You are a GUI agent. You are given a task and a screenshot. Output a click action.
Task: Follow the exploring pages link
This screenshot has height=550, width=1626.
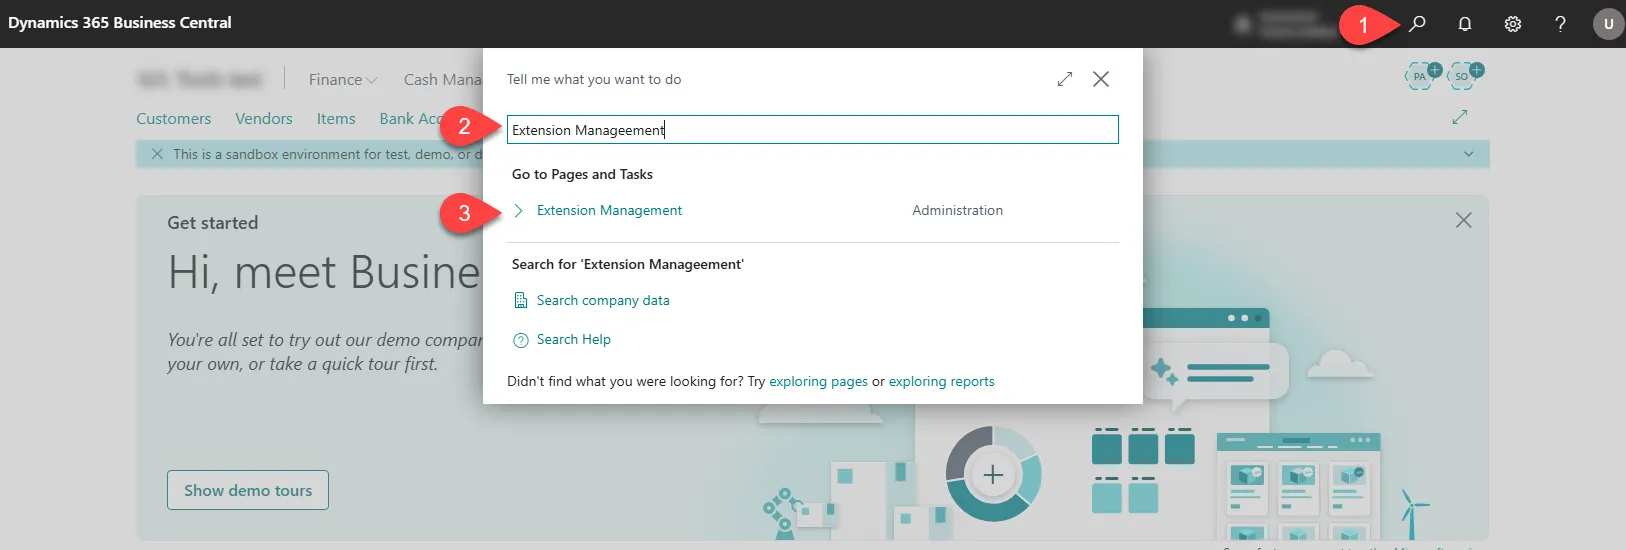818,382
